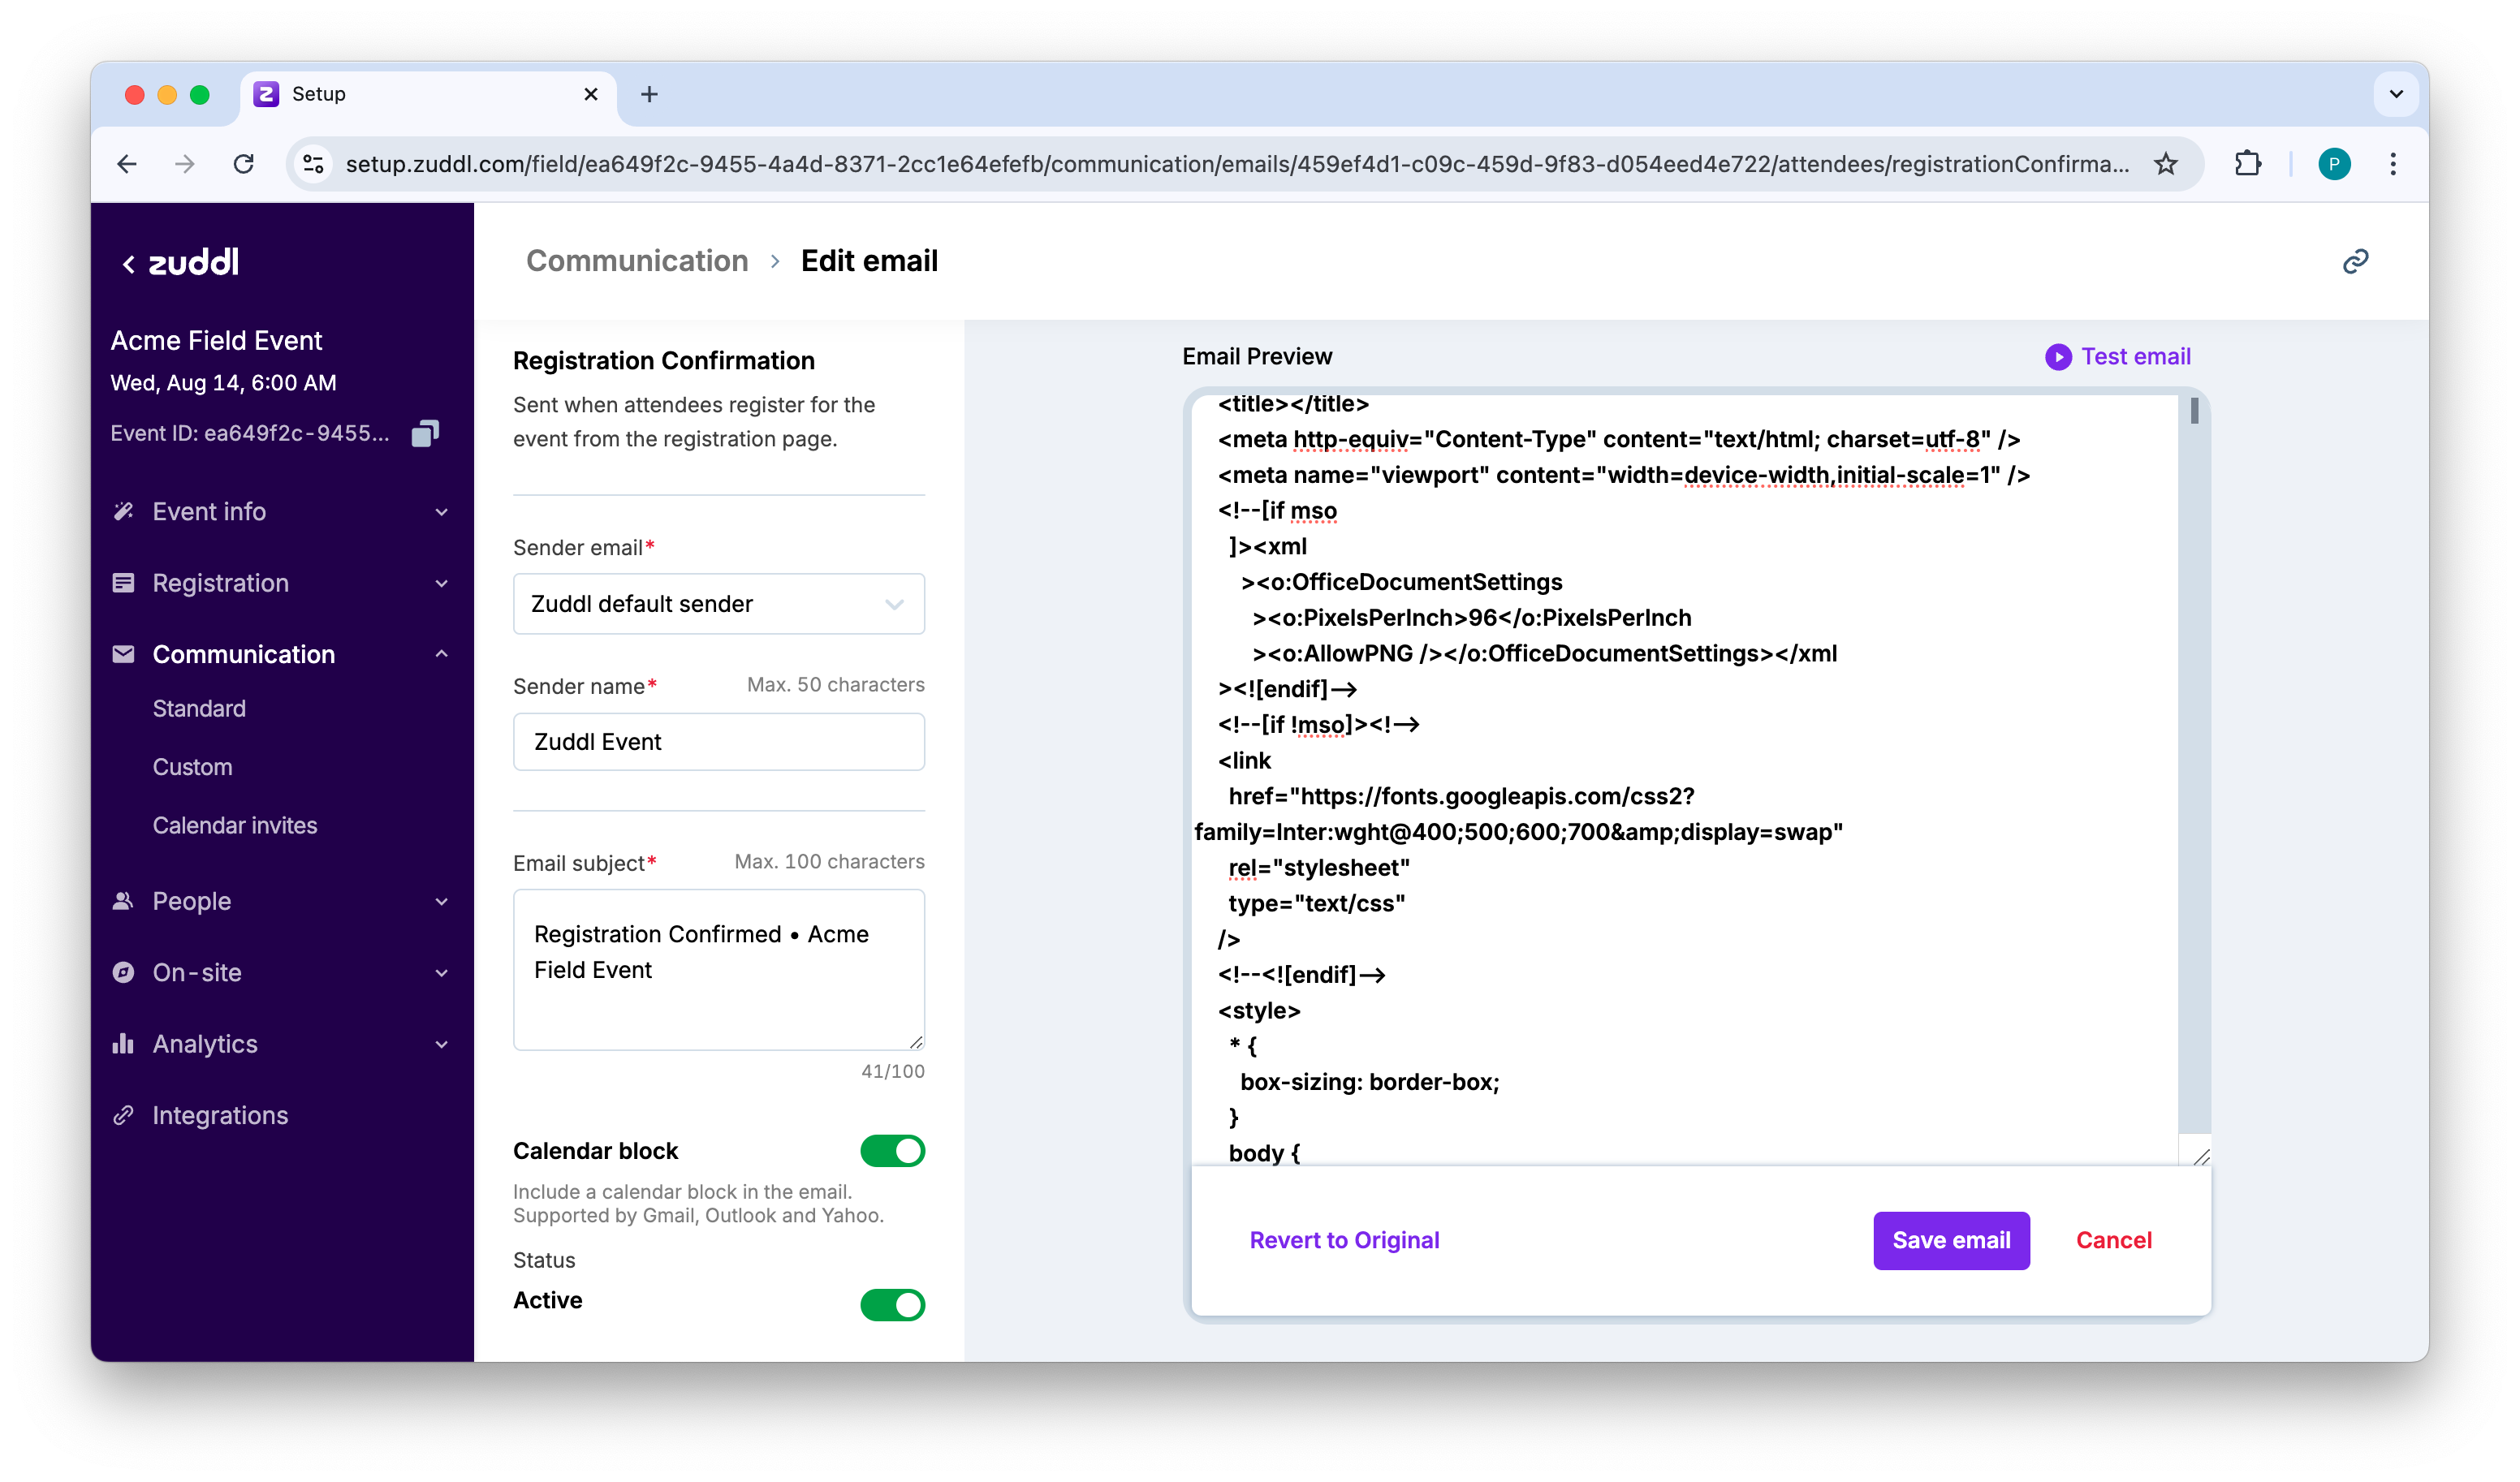Select the Custom emails submenu item

click(x=192, y=767)
